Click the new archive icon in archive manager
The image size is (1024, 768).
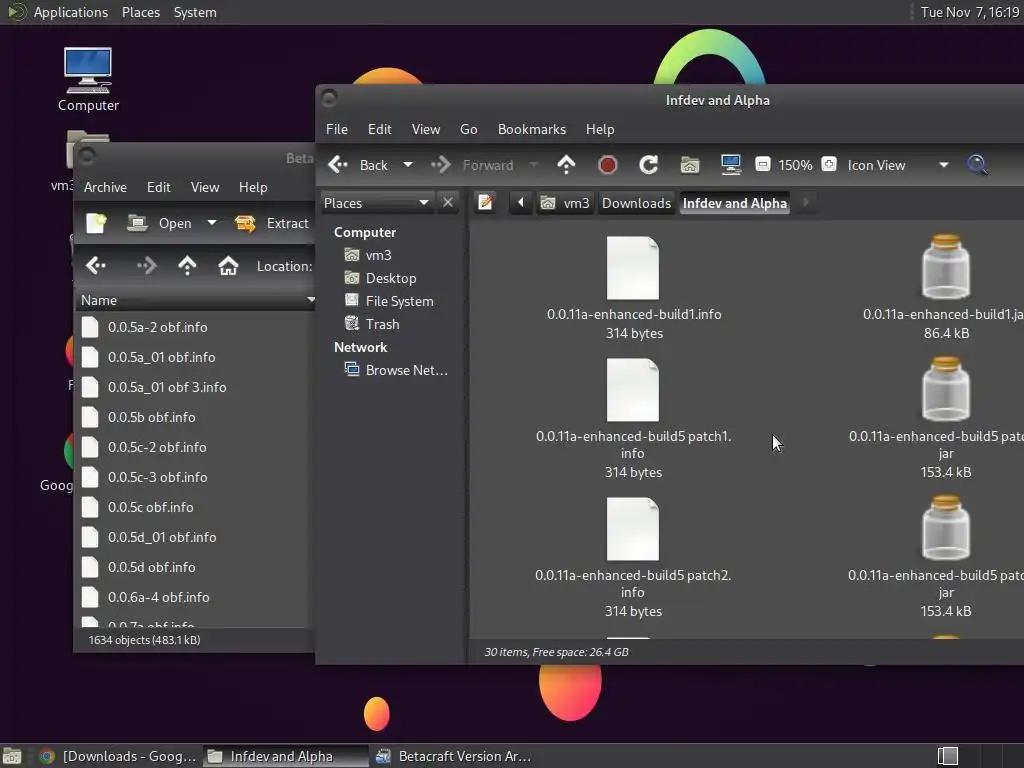tap(96, 223)
